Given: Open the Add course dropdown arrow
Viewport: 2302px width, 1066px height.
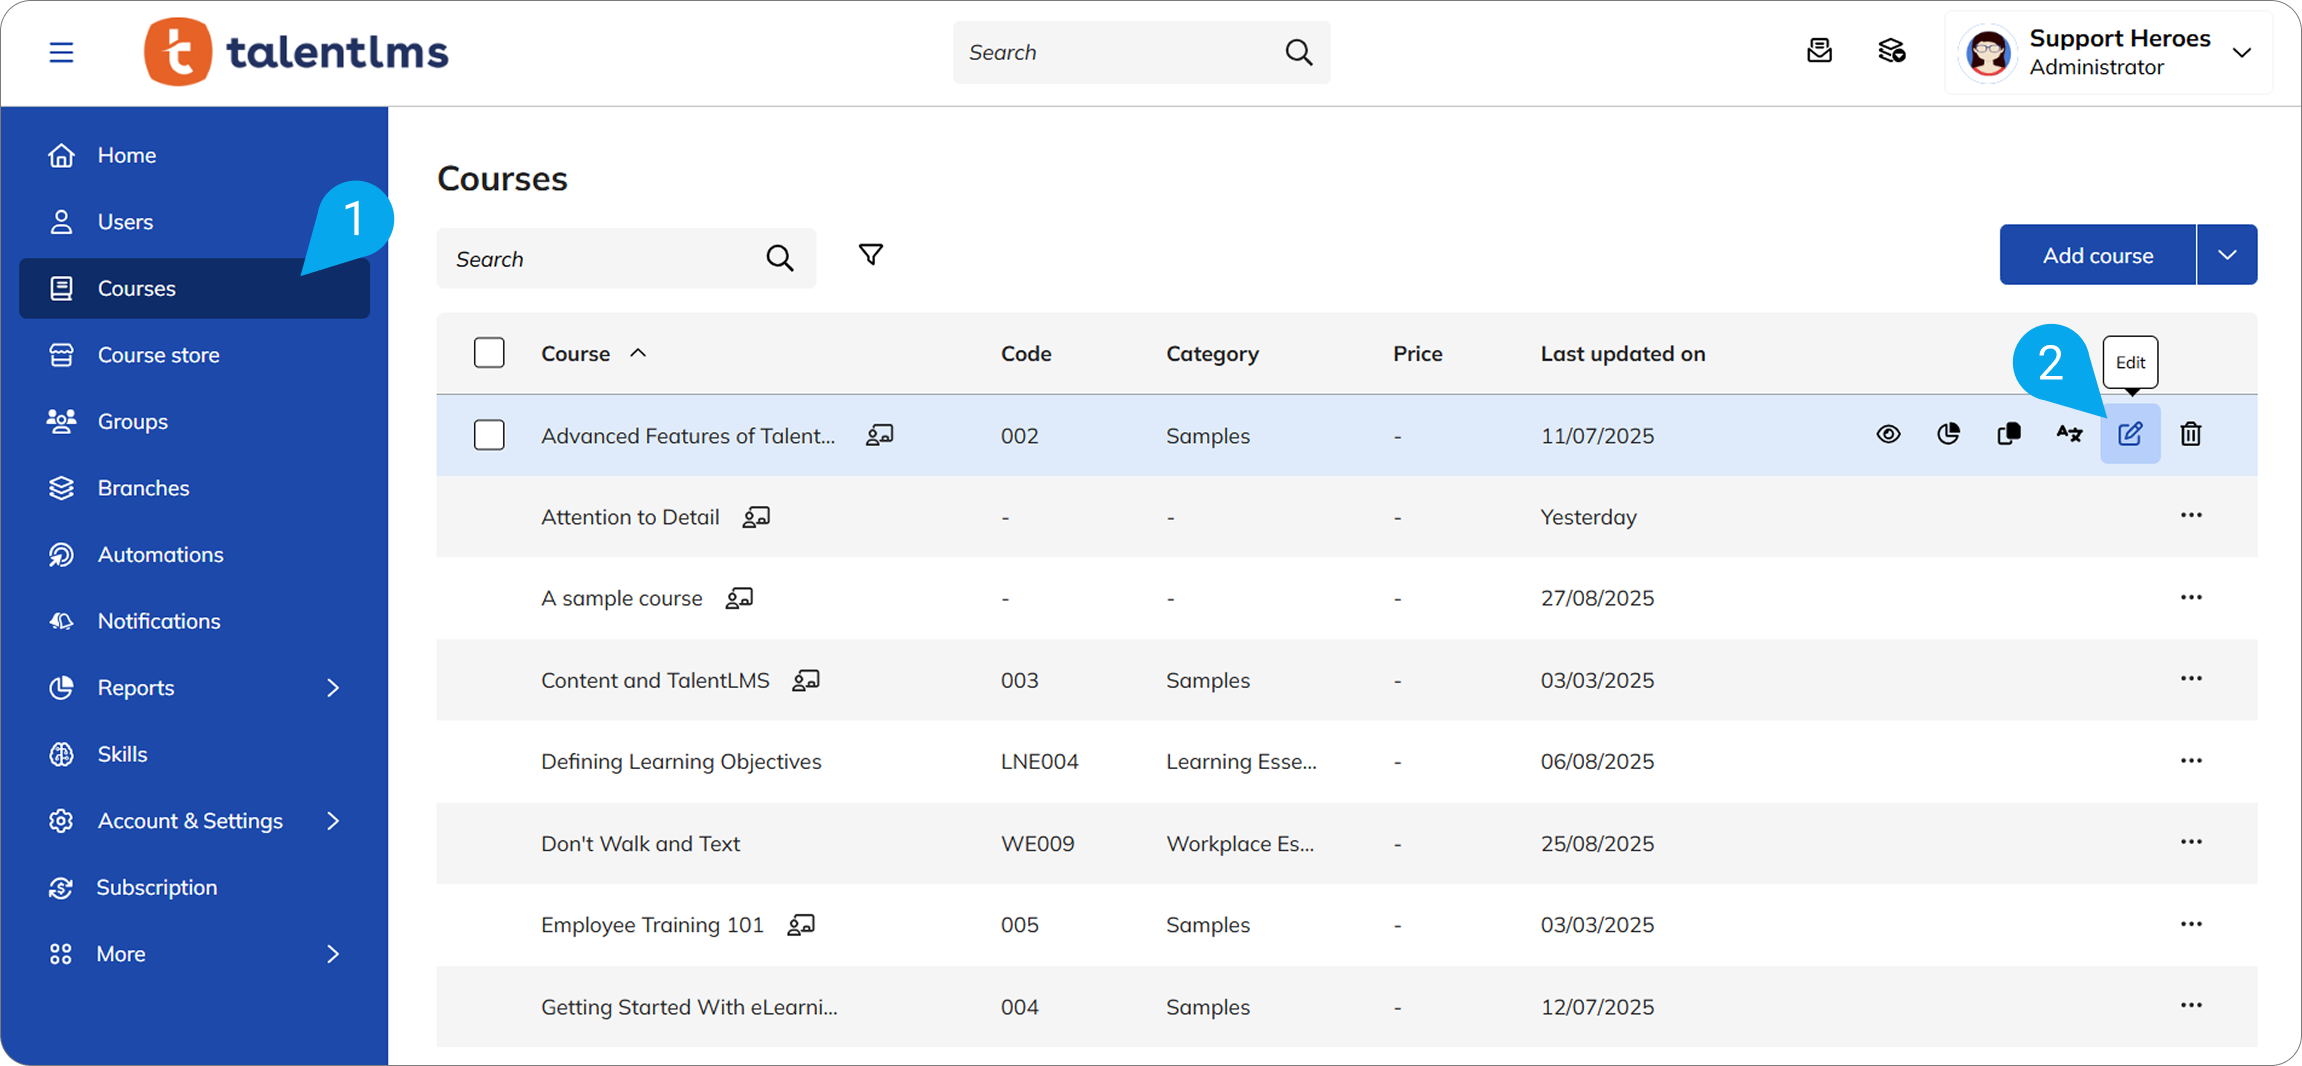Looking at the screenshot, I should pos(2226,255).
